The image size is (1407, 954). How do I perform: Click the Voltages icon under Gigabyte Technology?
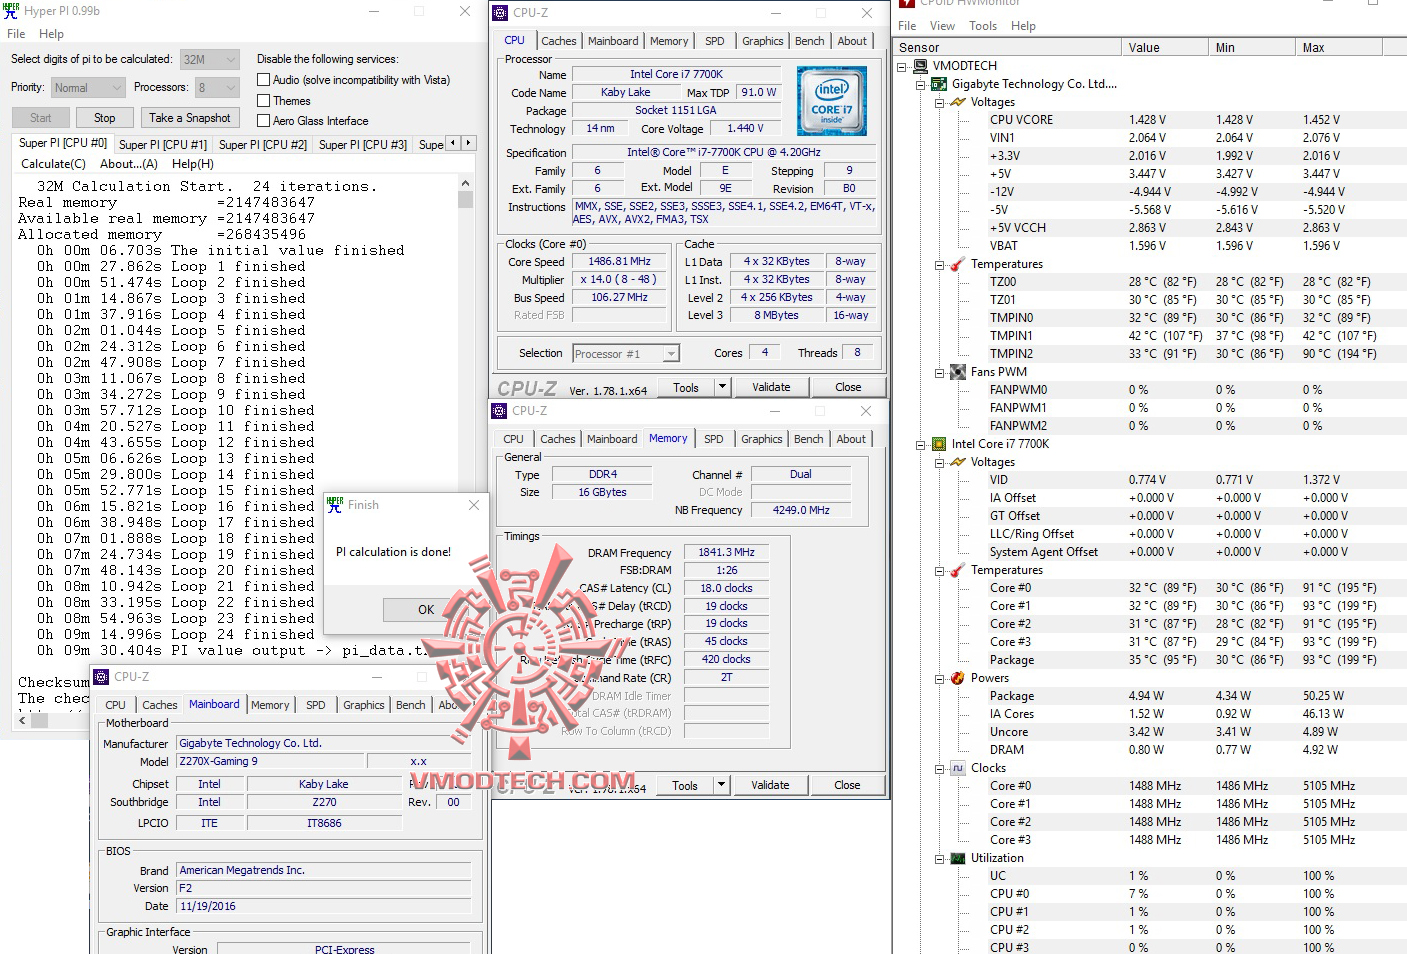958,102
